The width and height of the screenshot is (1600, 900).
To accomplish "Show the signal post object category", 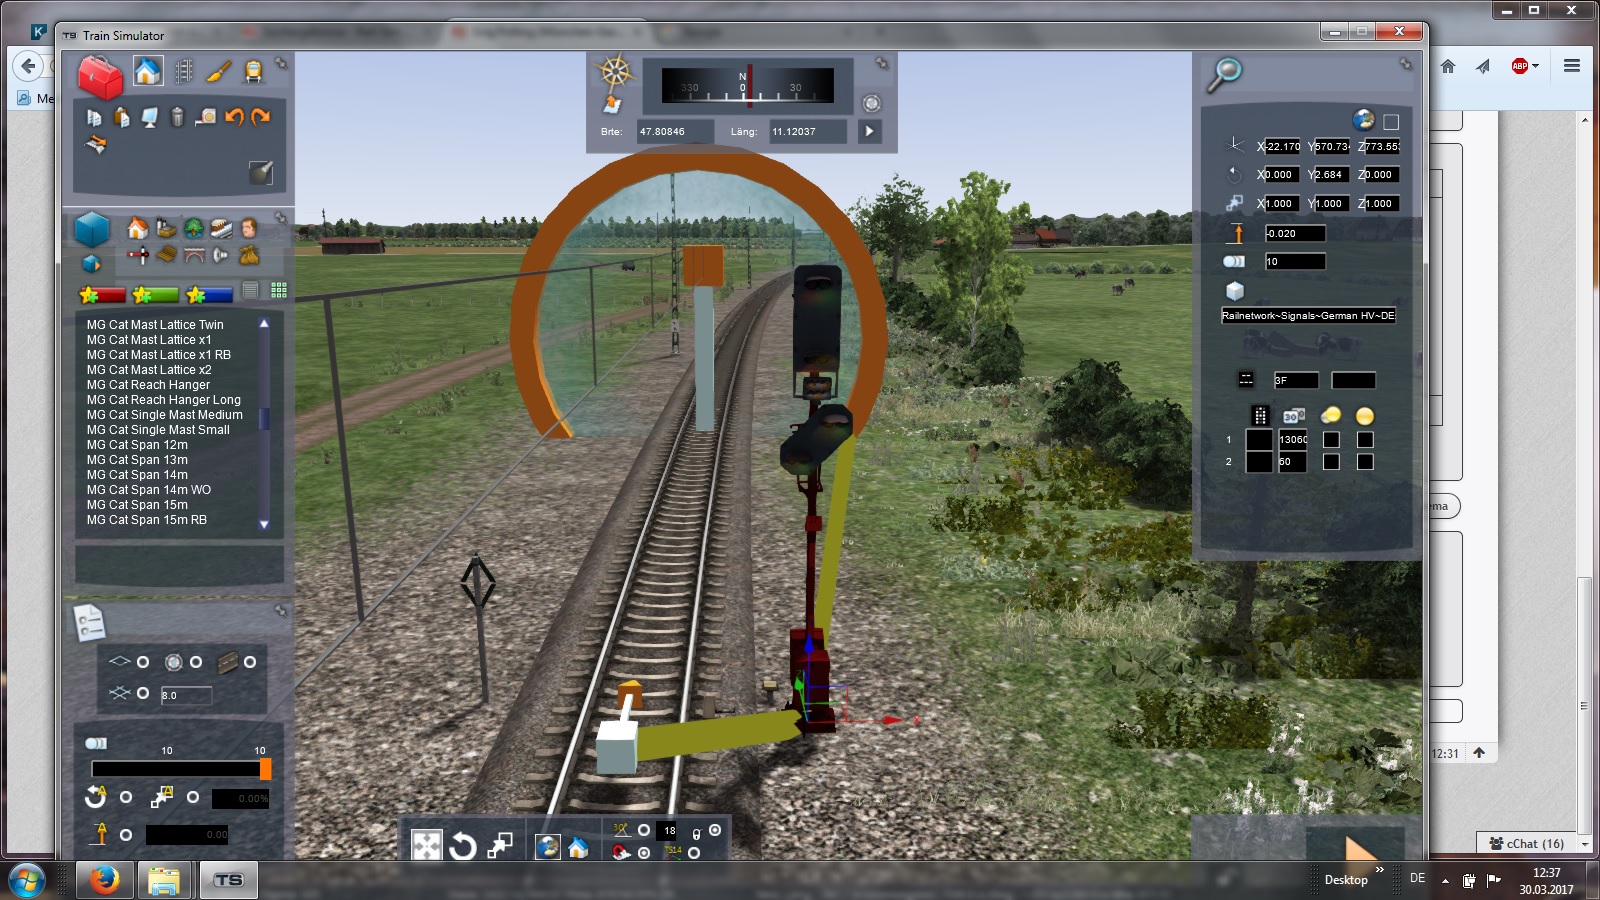I will point(138,256).
